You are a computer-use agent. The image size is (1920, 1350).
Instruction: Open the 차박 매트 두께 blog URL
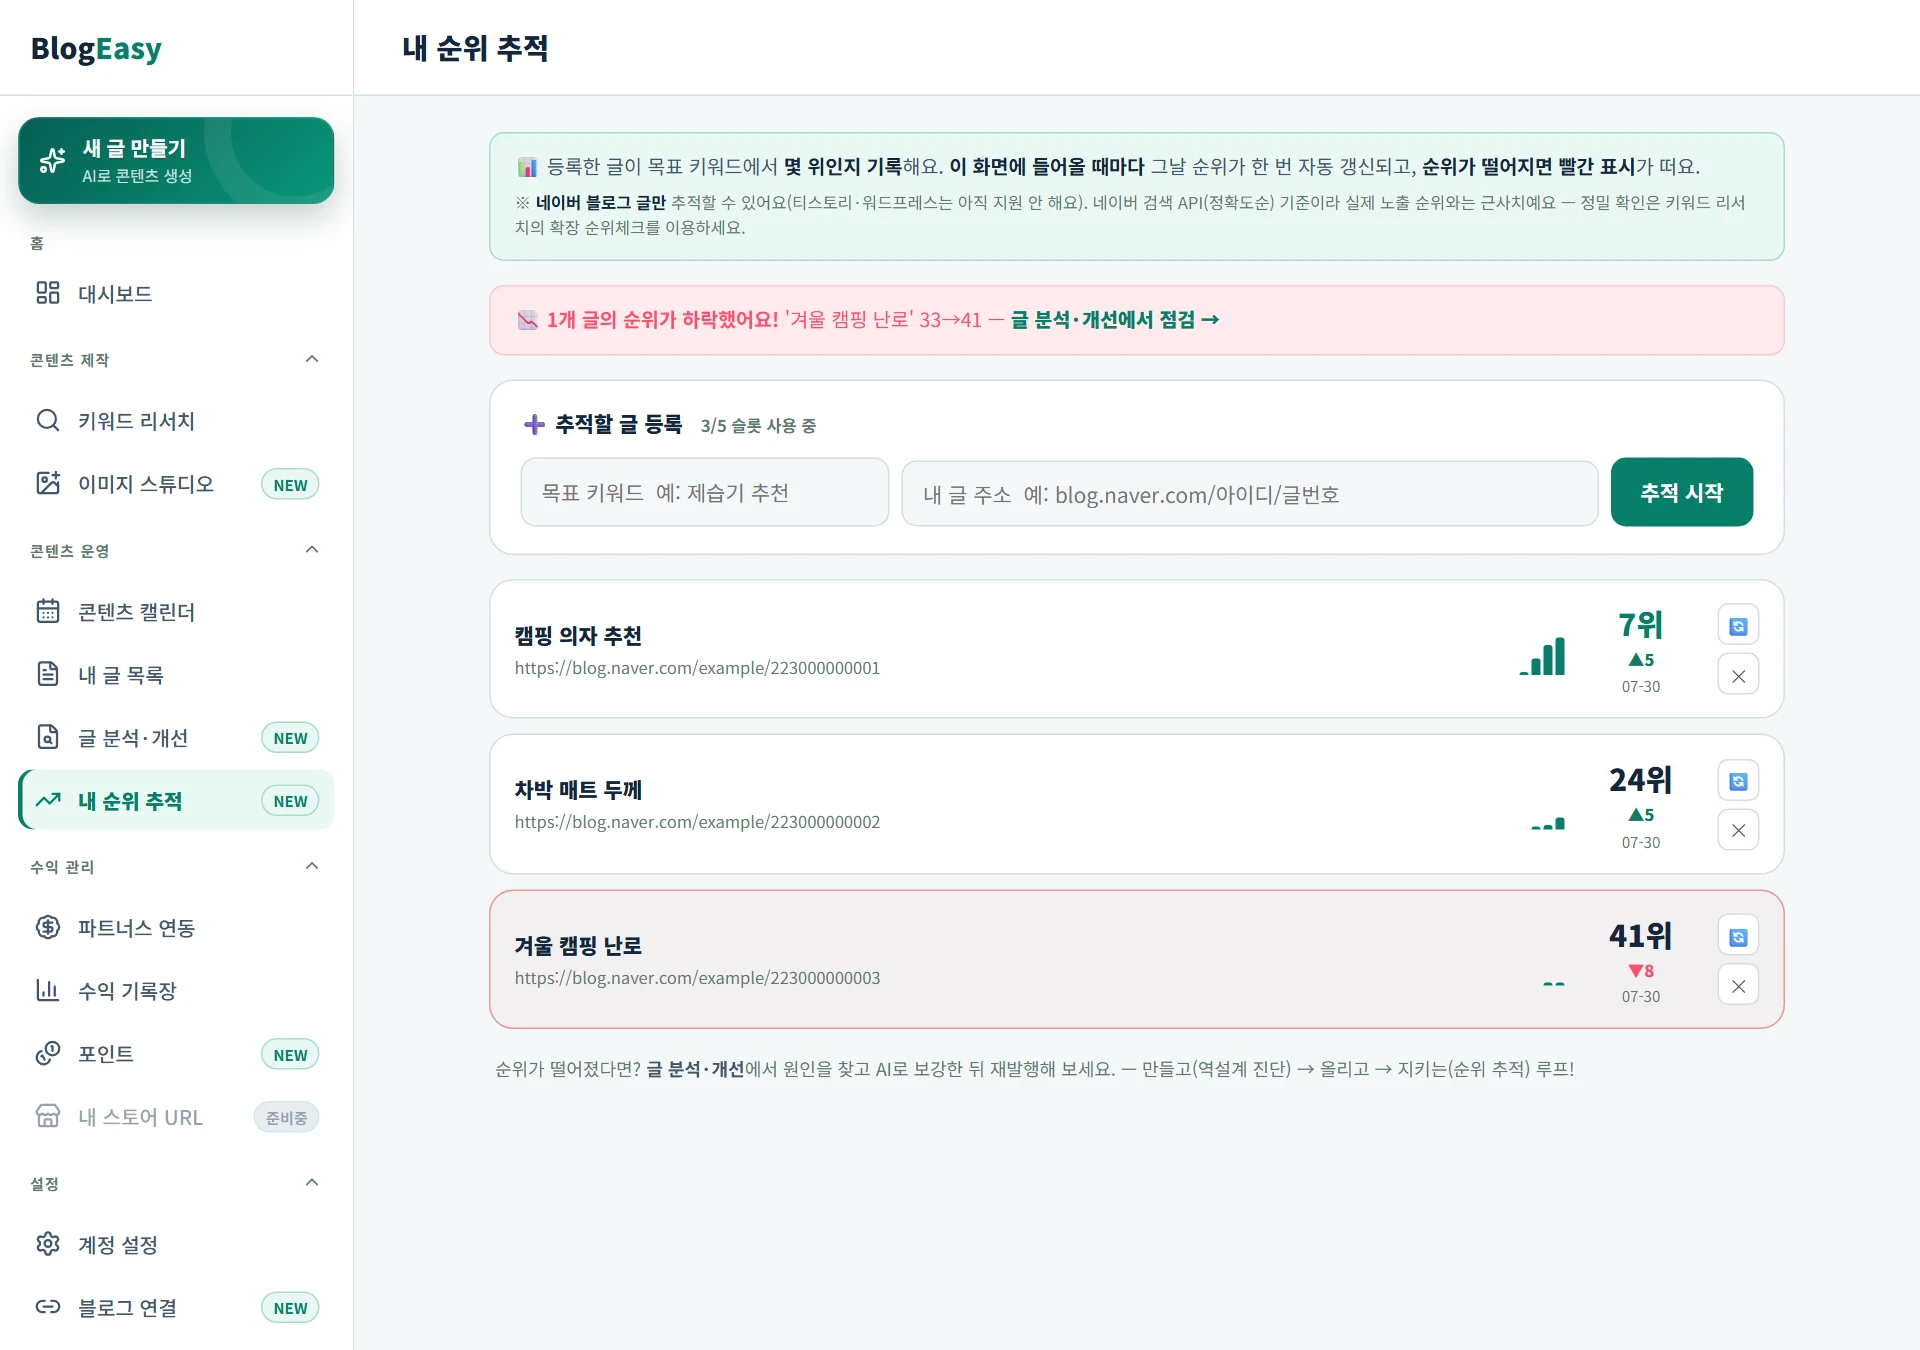pyautogui.click(x=697, y=822)
